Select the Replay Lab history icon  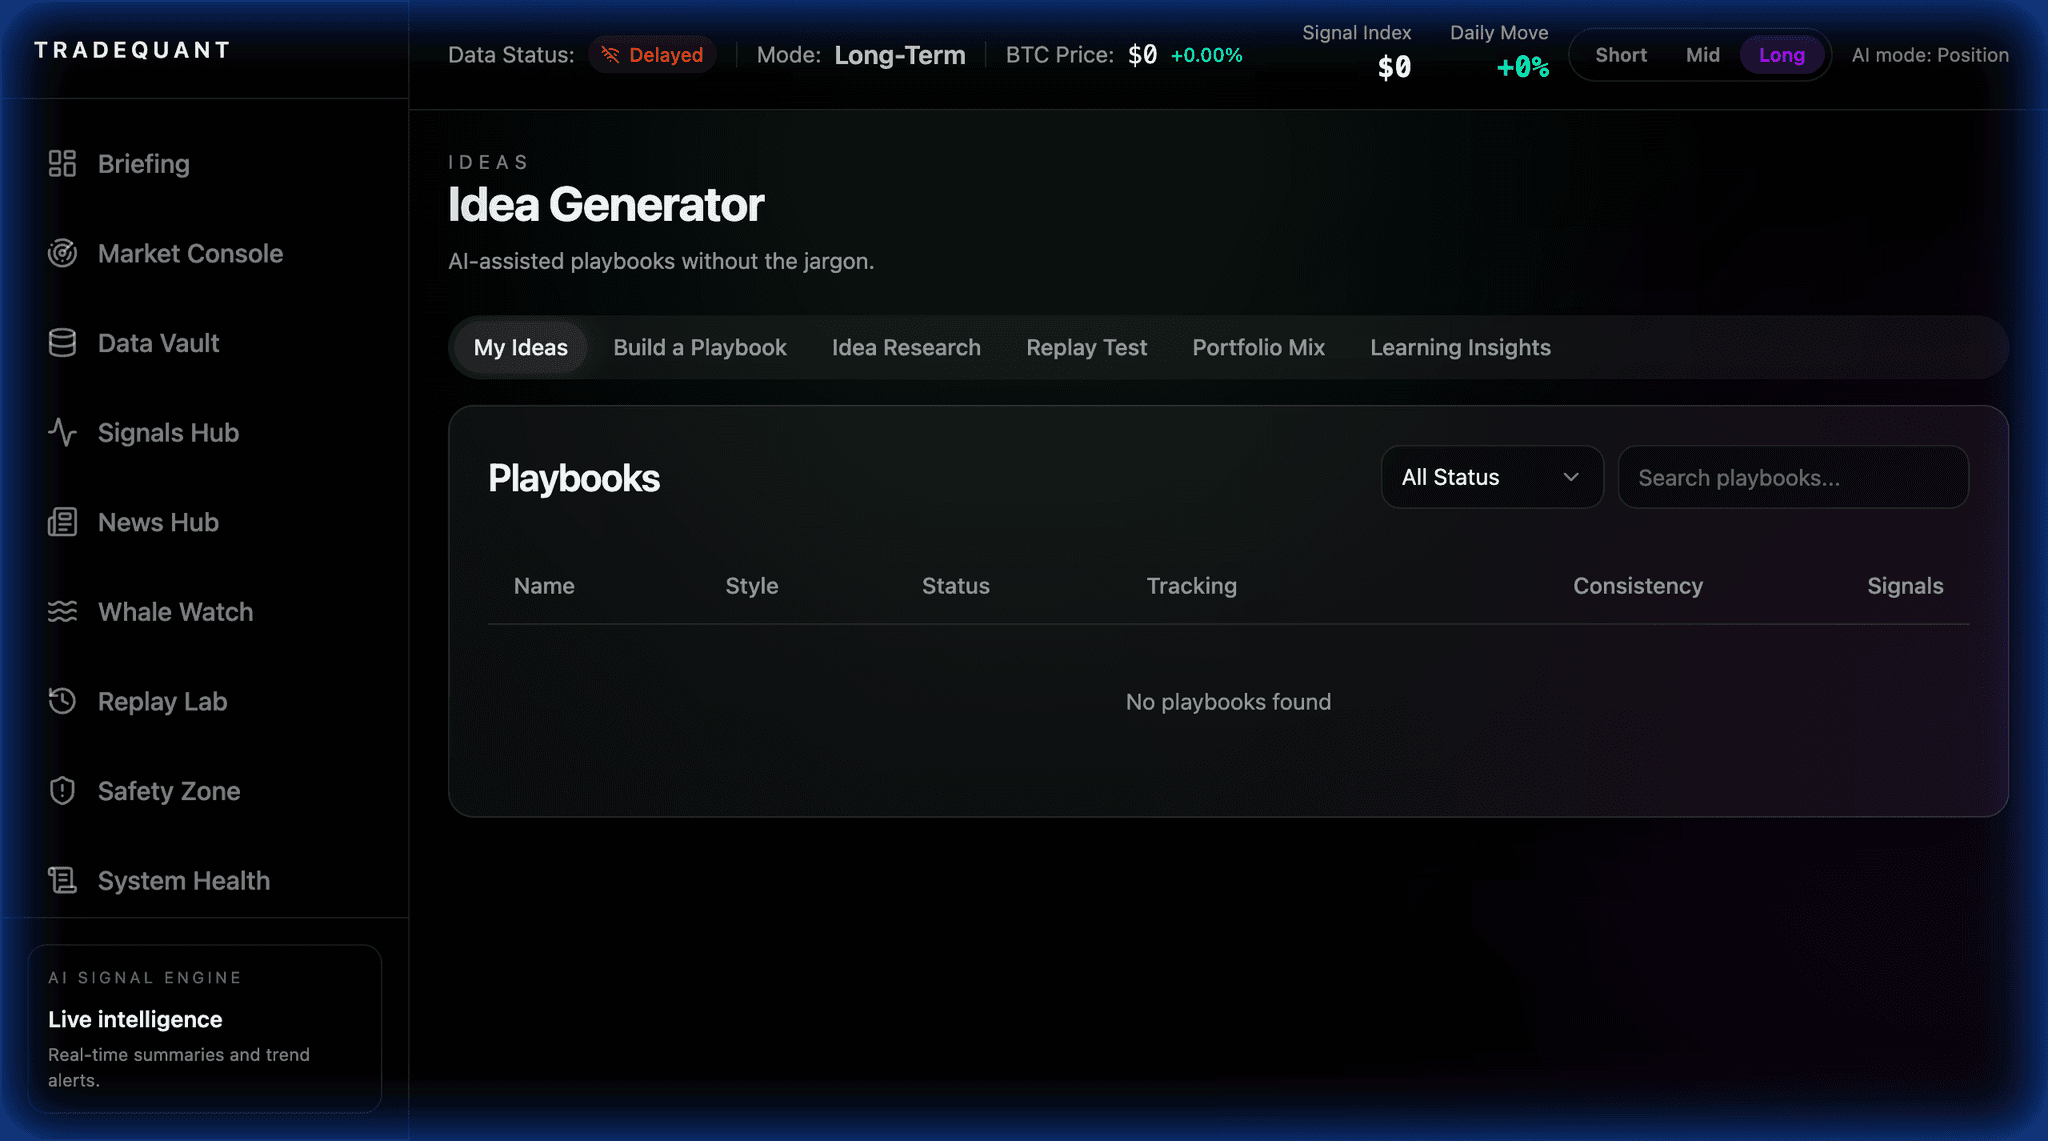tap(62, 700)
